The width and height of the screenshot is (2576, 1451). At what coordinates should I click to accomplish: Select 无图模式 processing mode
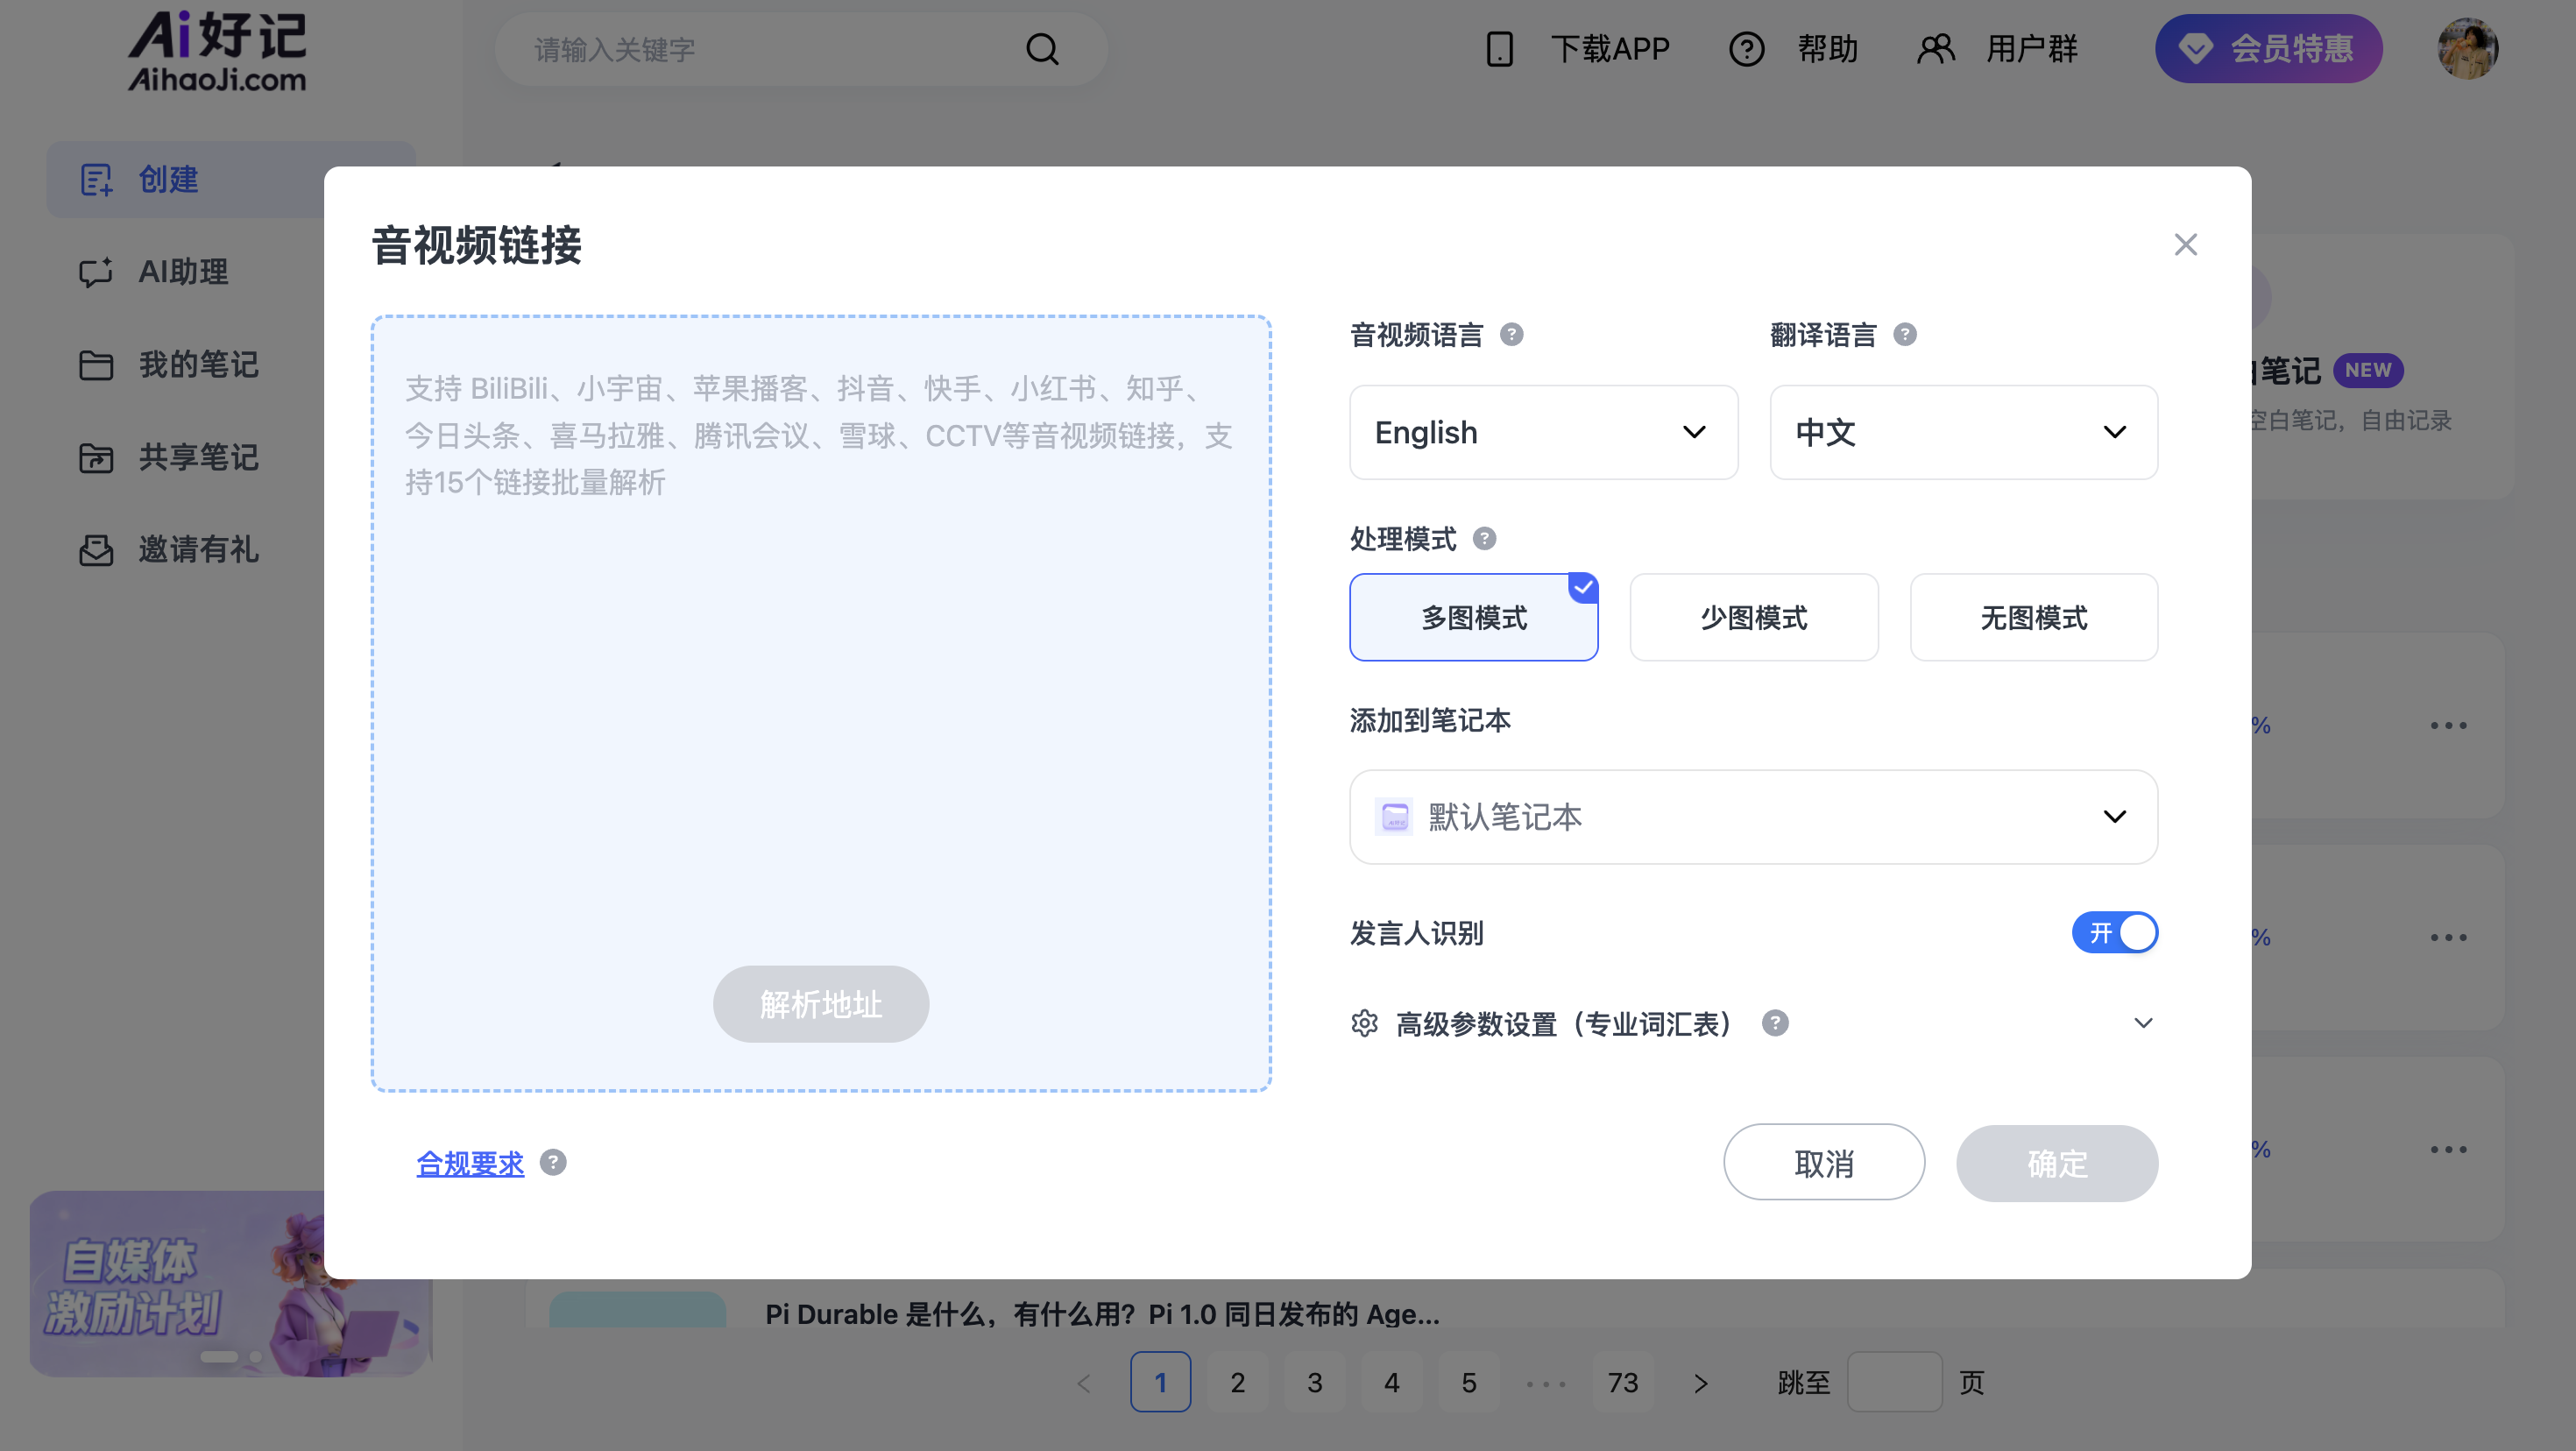coord(2033,617)
